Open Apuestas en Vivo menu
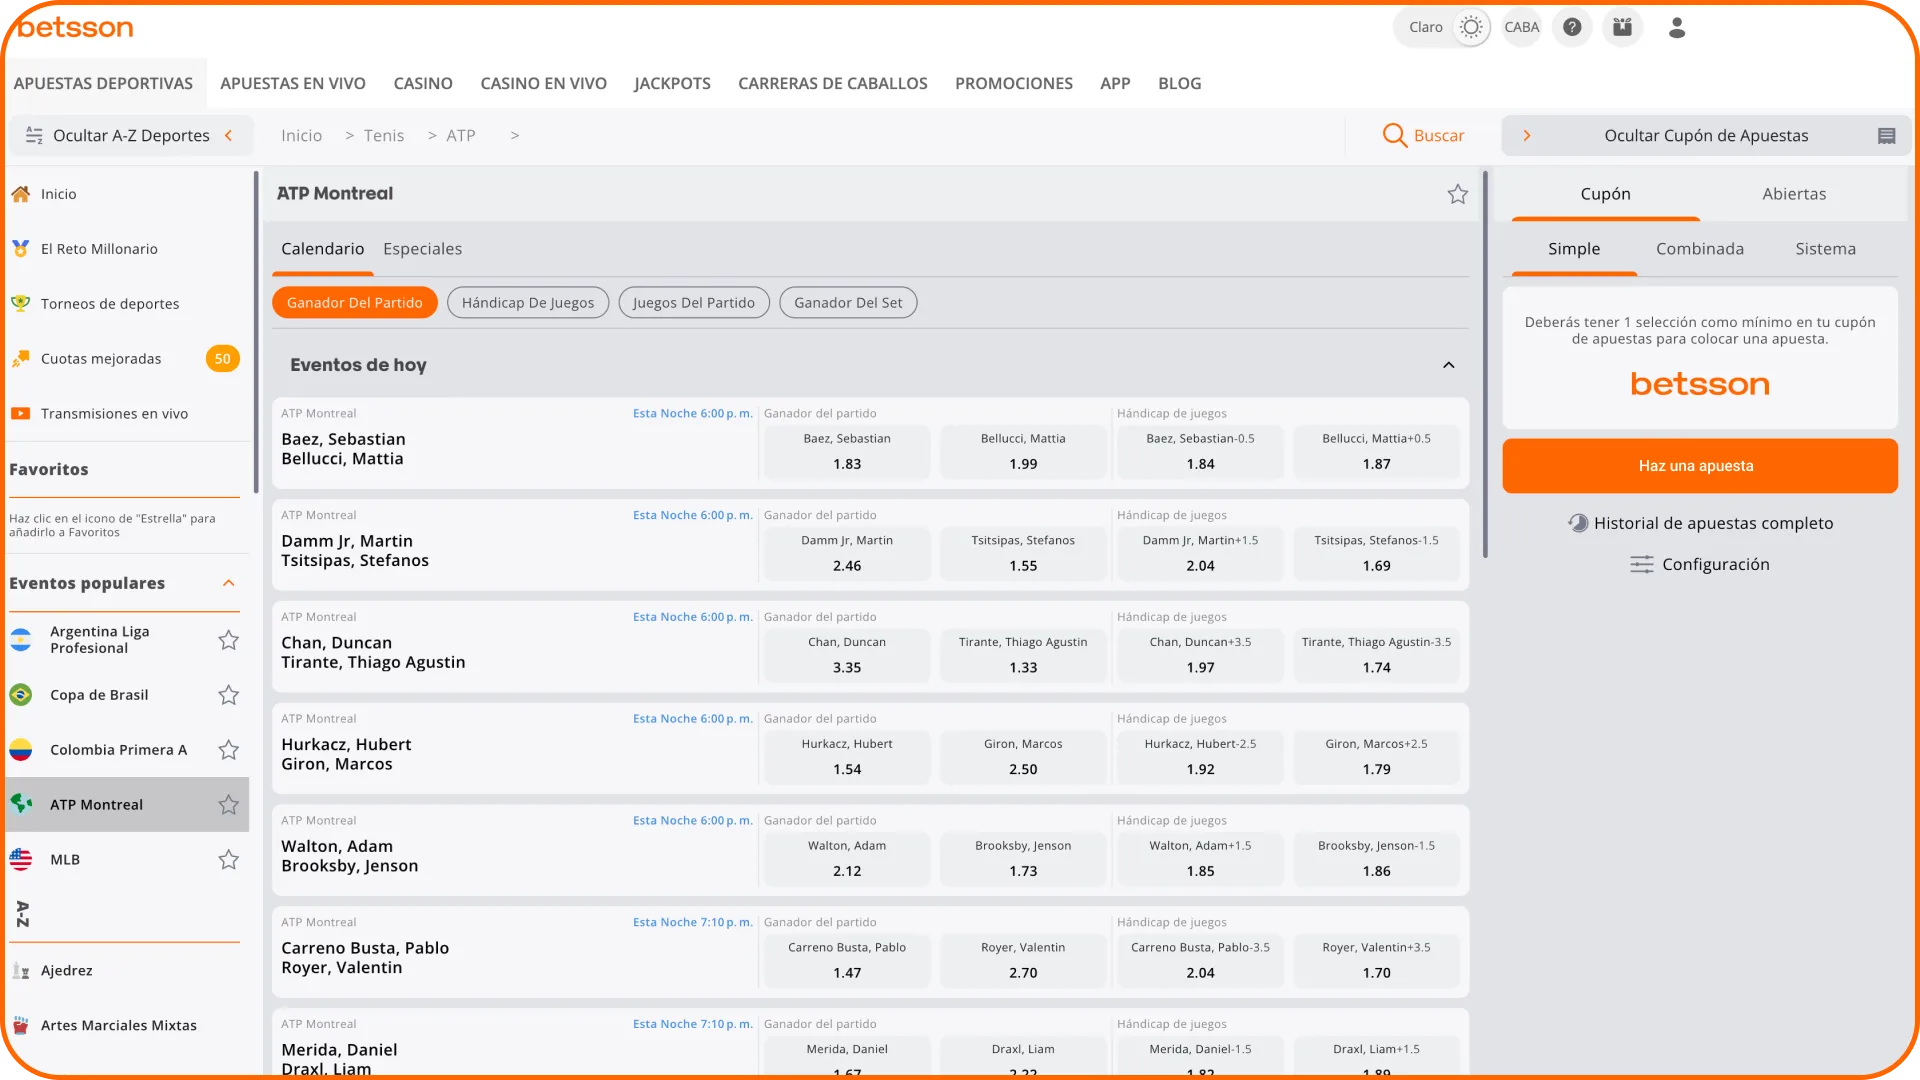The width and height of the screenshot is (1920, 1080). (293, 83)
